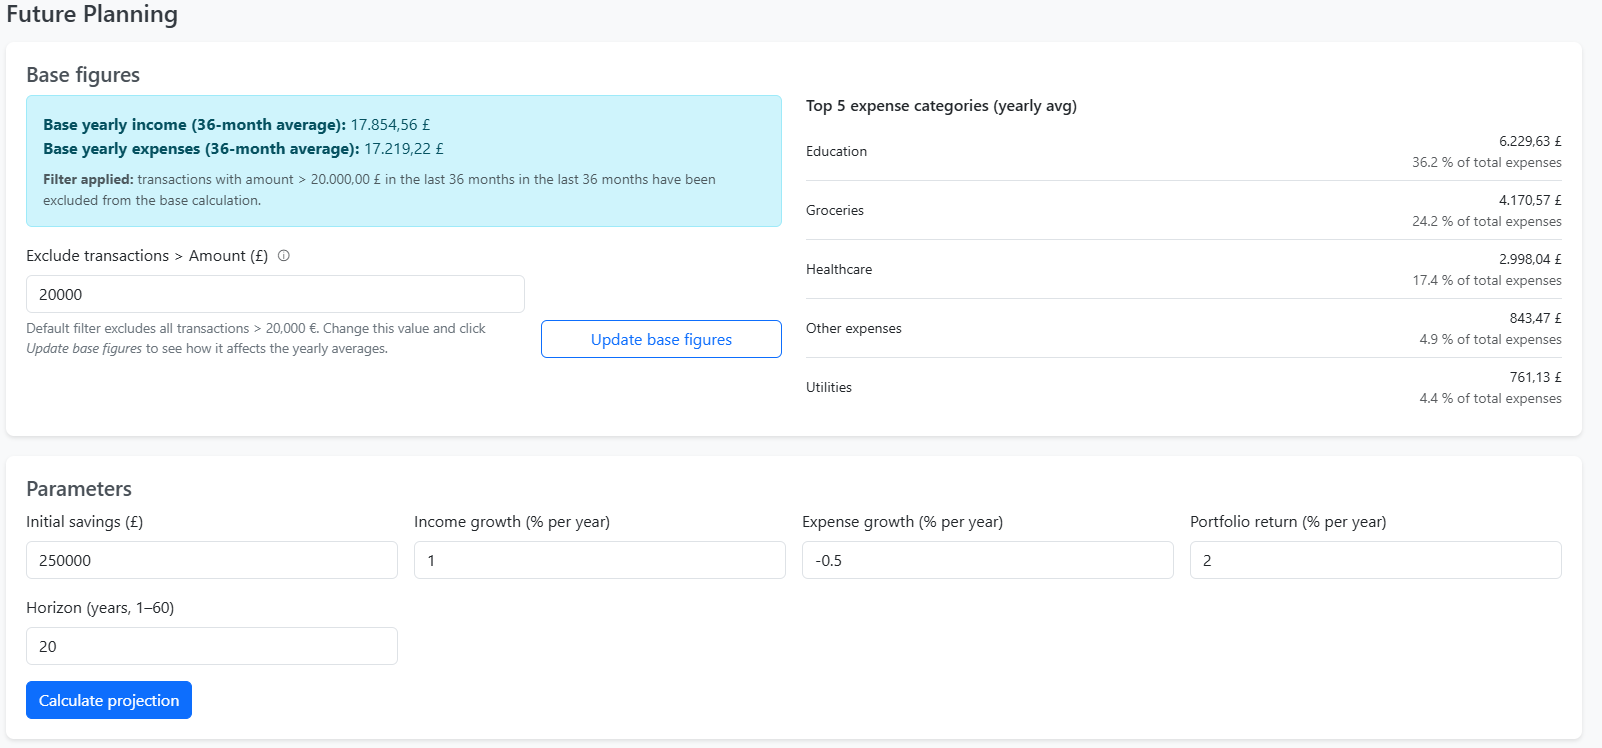The image size is (1602, 748).
Task: Select the Utilities expense category row
Action: [1184, 387]
